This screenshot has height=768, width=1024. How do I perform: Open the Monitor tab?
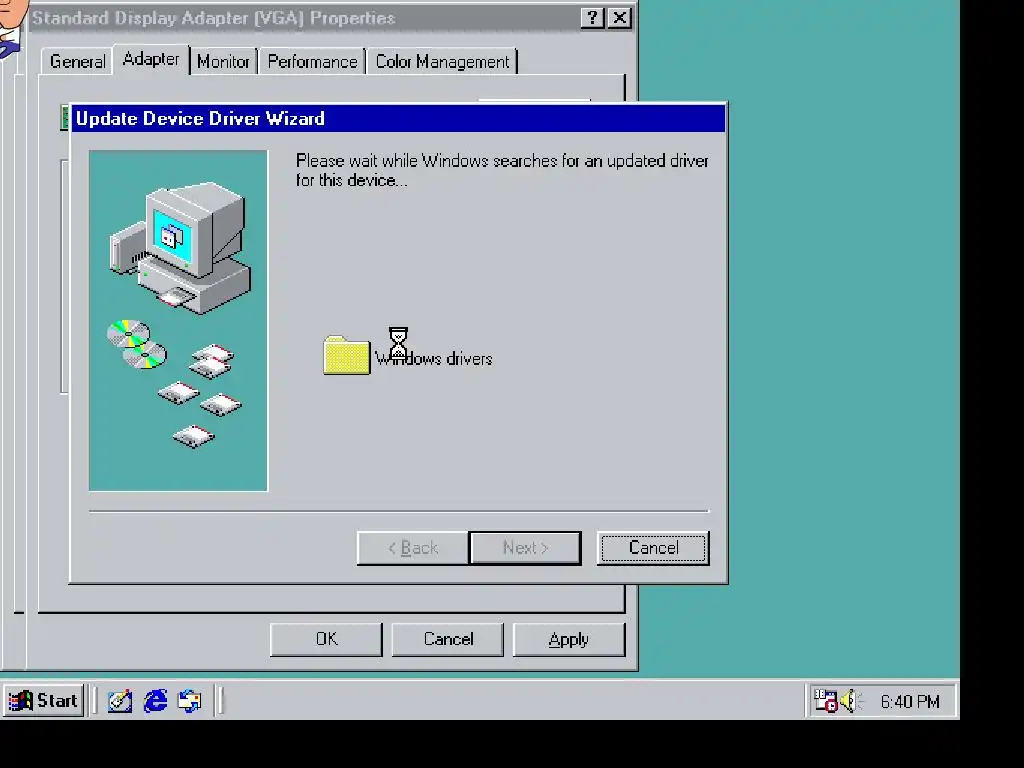tap(223, 61)
